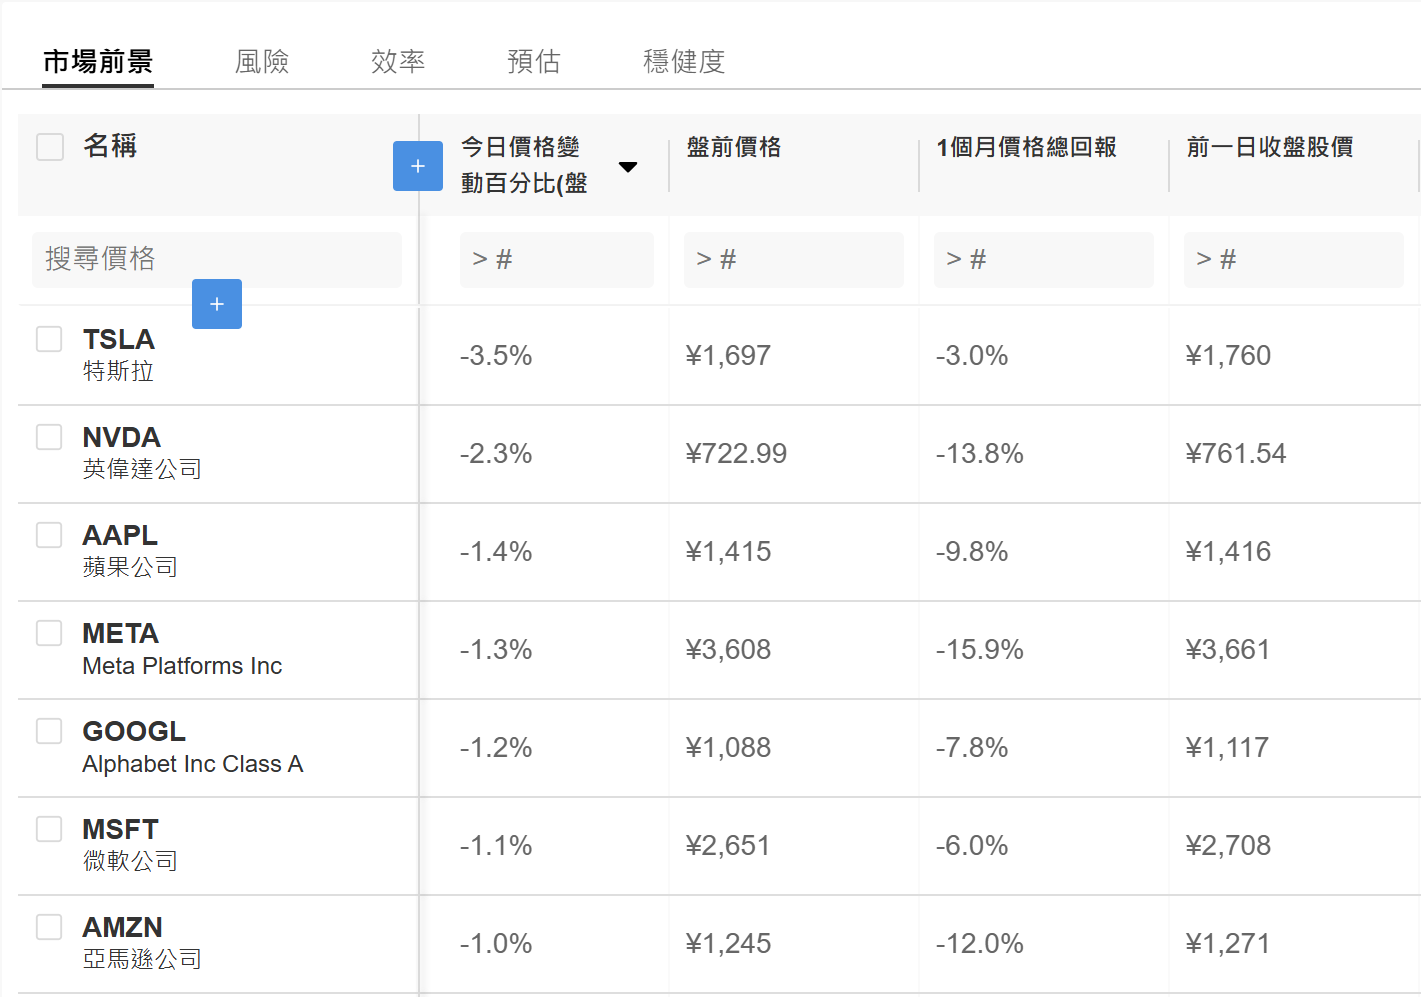
Task: Click the ¥1,117 previous close cell
Action: [x=1228, y=747]
